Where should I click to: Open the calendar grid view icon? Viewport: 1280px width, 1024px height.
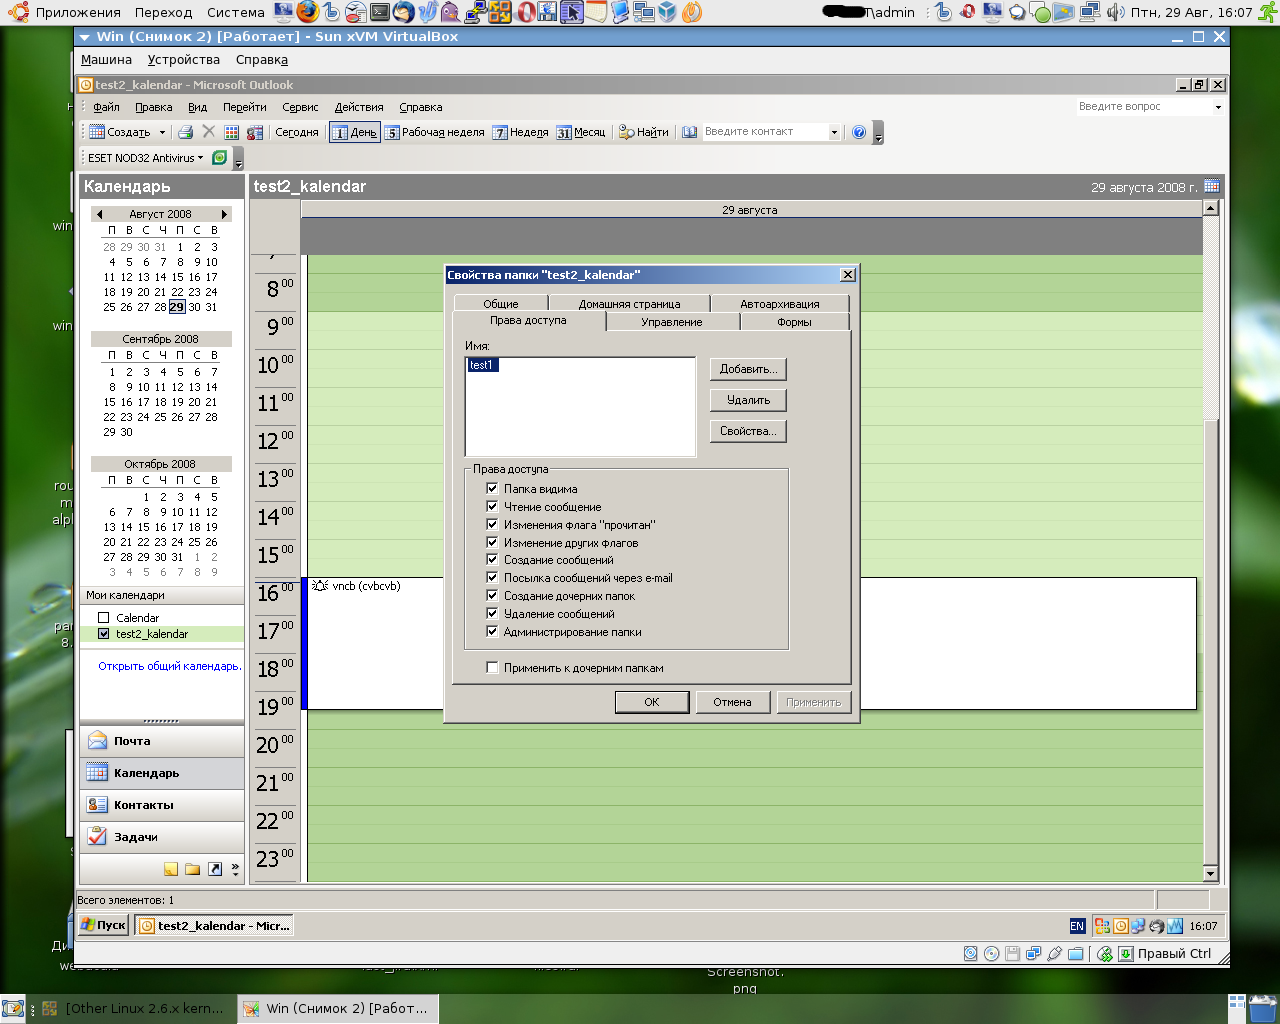click(232, 132)
